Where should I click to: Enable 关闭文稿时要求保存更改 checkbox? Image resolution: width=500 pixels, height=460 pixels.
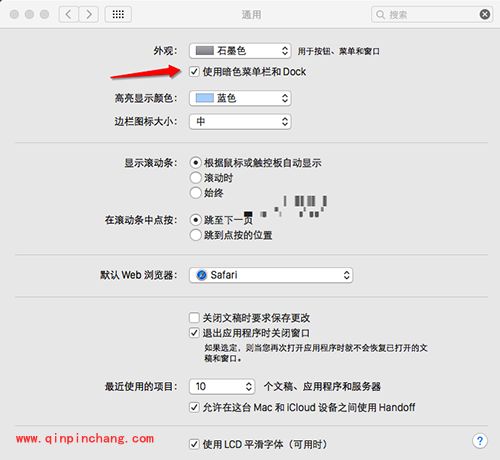pos(194,317)
